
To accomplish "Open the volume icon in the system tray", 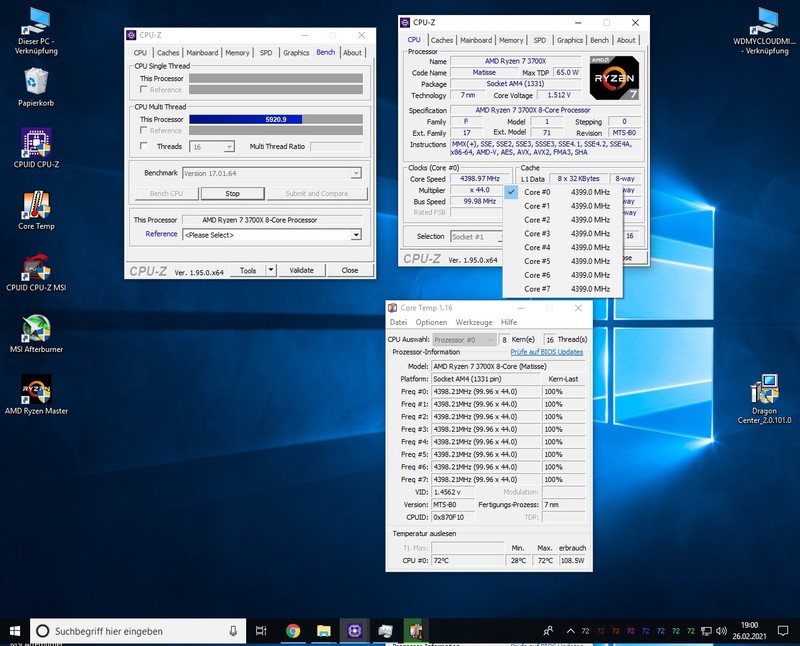I will point(721,631).
